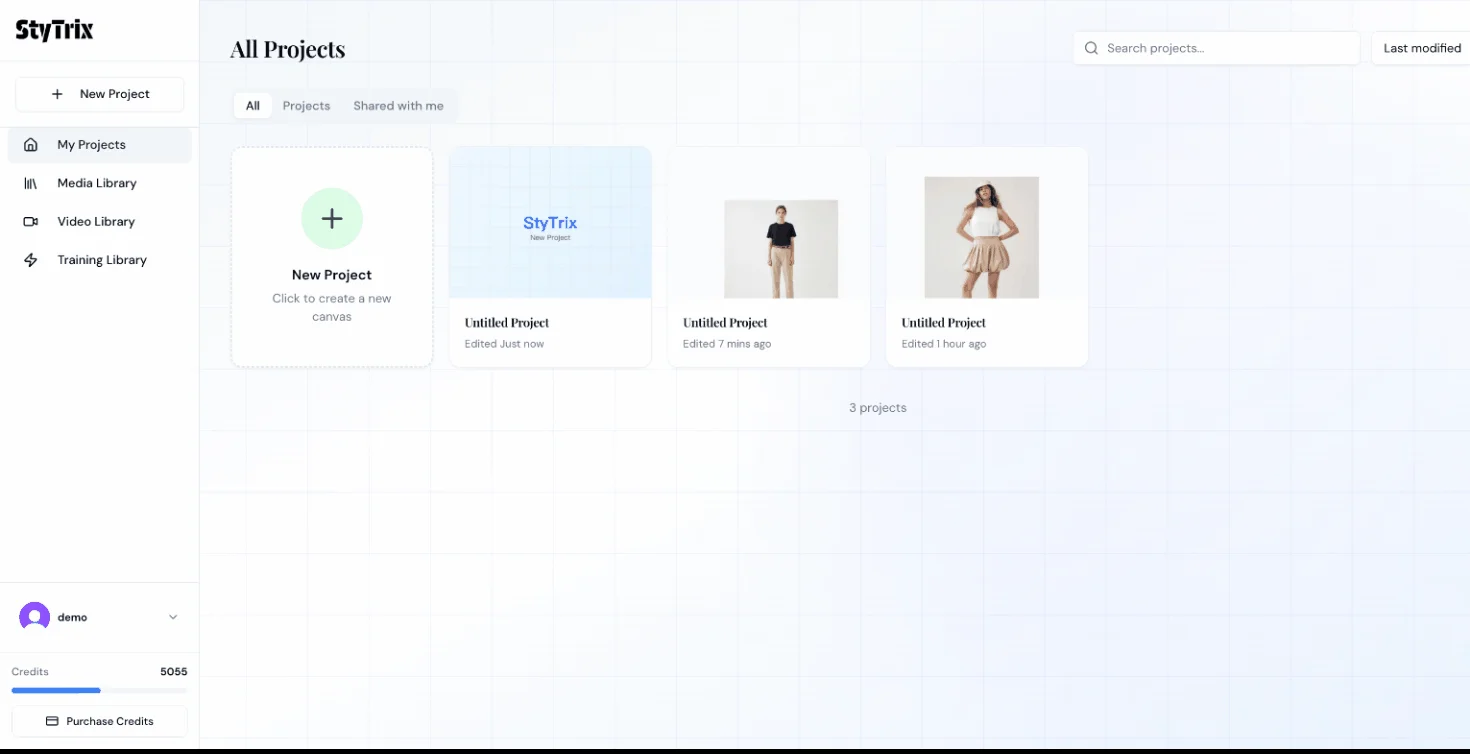
Task: Click the magnifier icon in search bar
Action: point(1091,48)
